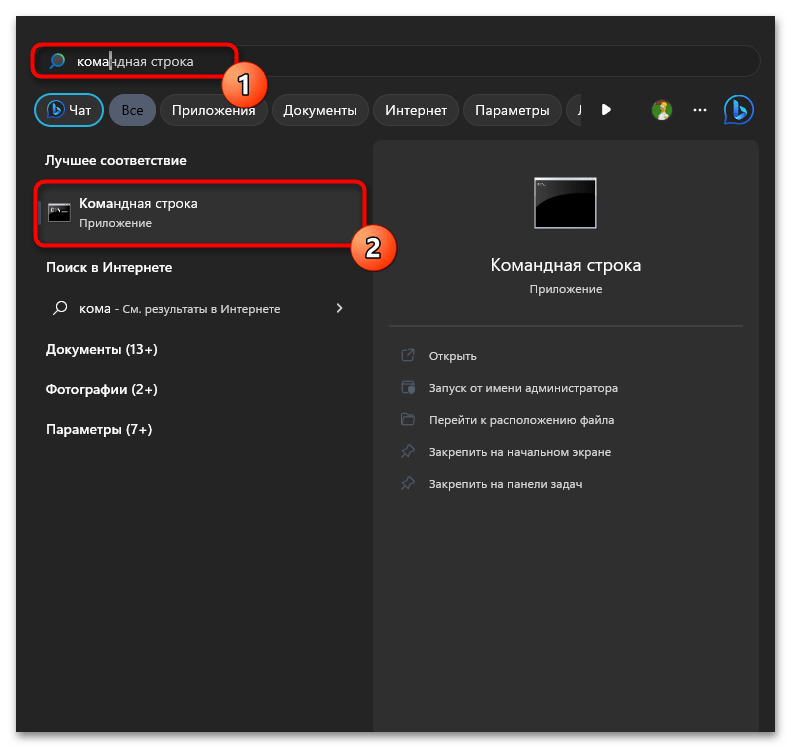The width and height of the screenshot is (791, 748).
Task: Expand Фотографии (2+) results
Action: 101,389
